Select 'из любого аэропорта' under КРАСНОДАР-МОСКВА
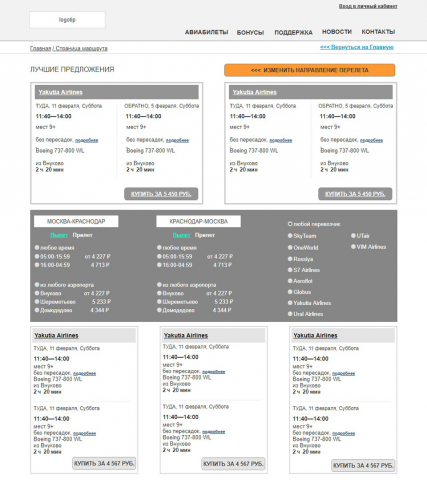This screenshot has width=427, height=480. pyautogui.click(x=187, y=285)
